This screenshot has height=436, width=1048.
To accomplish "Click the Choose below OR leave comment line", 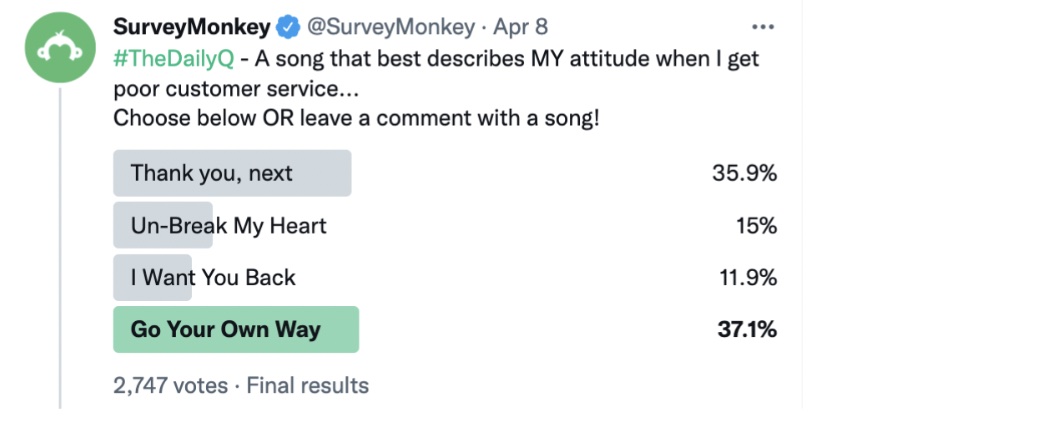I will tap(356, 118).
